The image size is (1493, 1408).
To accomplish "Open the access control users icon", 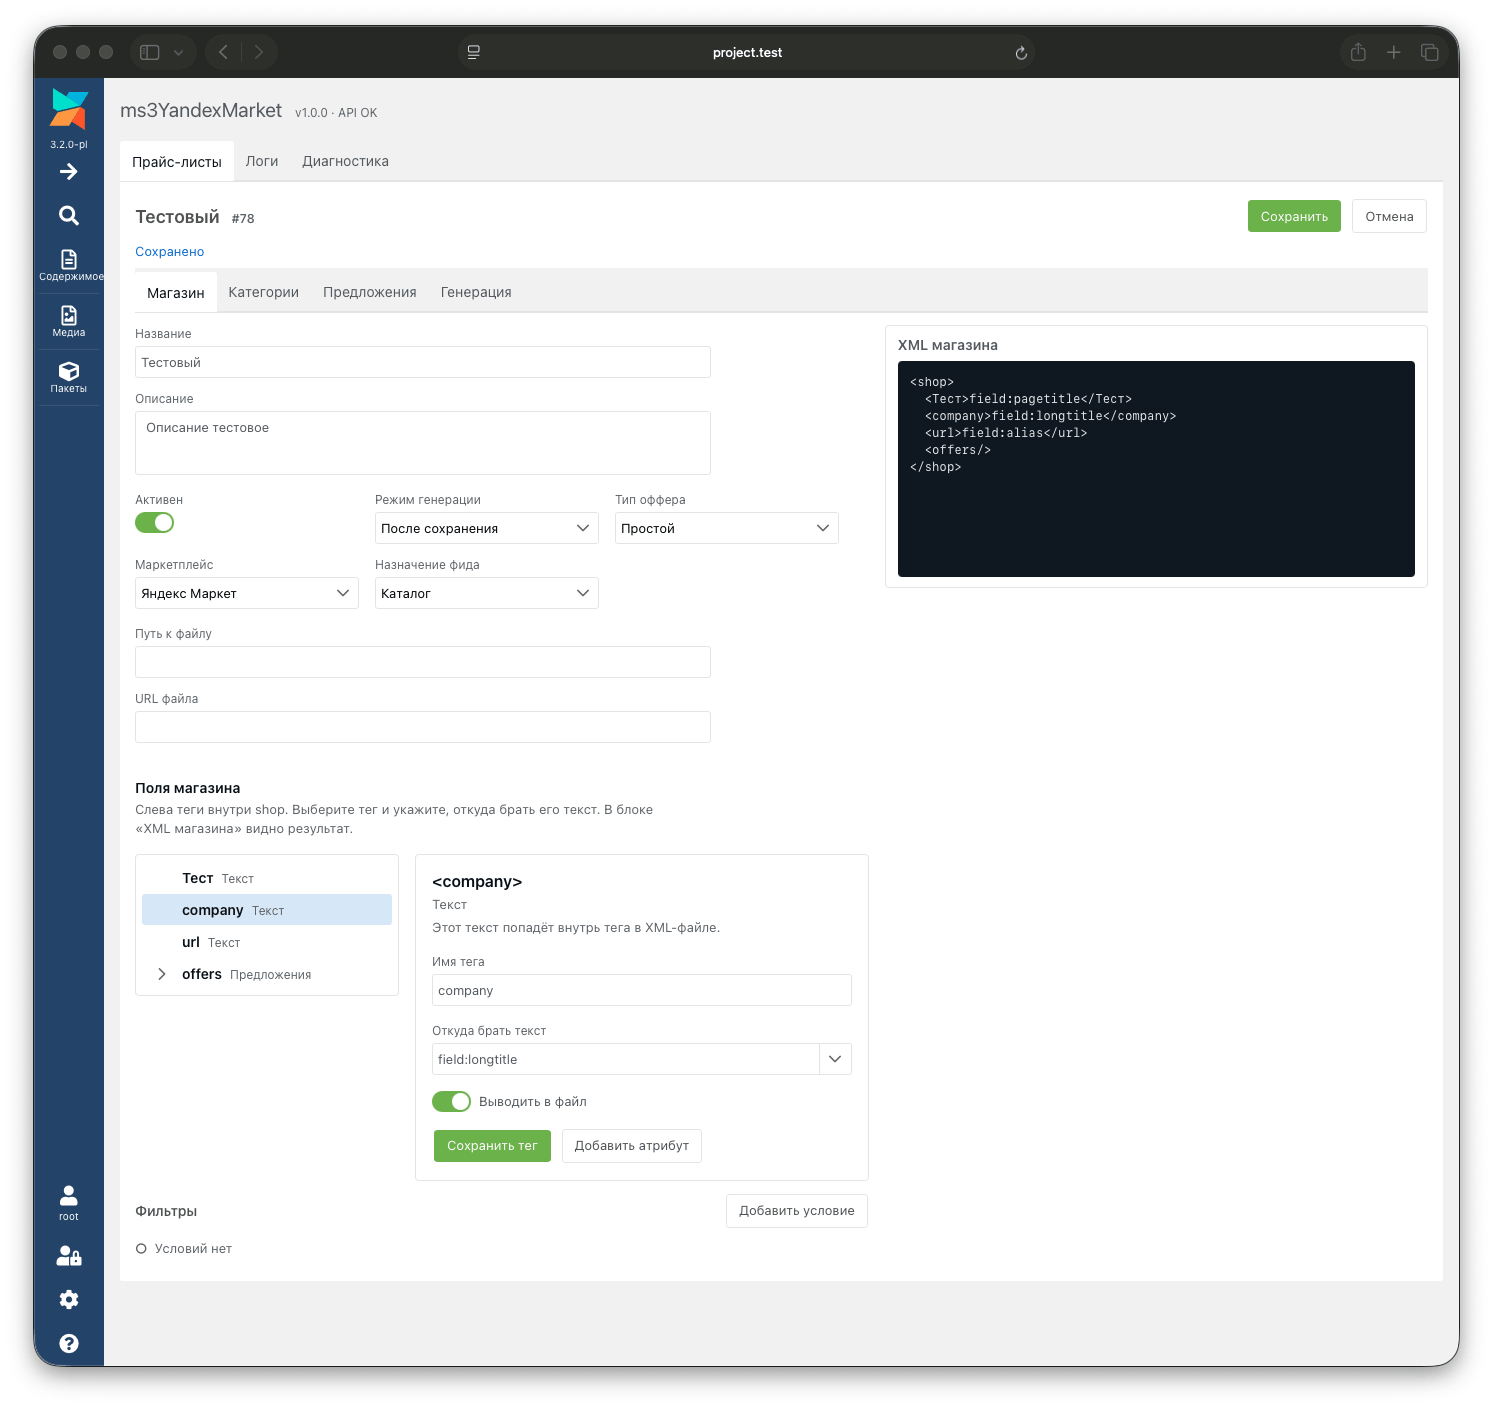I will (69, 1256).
